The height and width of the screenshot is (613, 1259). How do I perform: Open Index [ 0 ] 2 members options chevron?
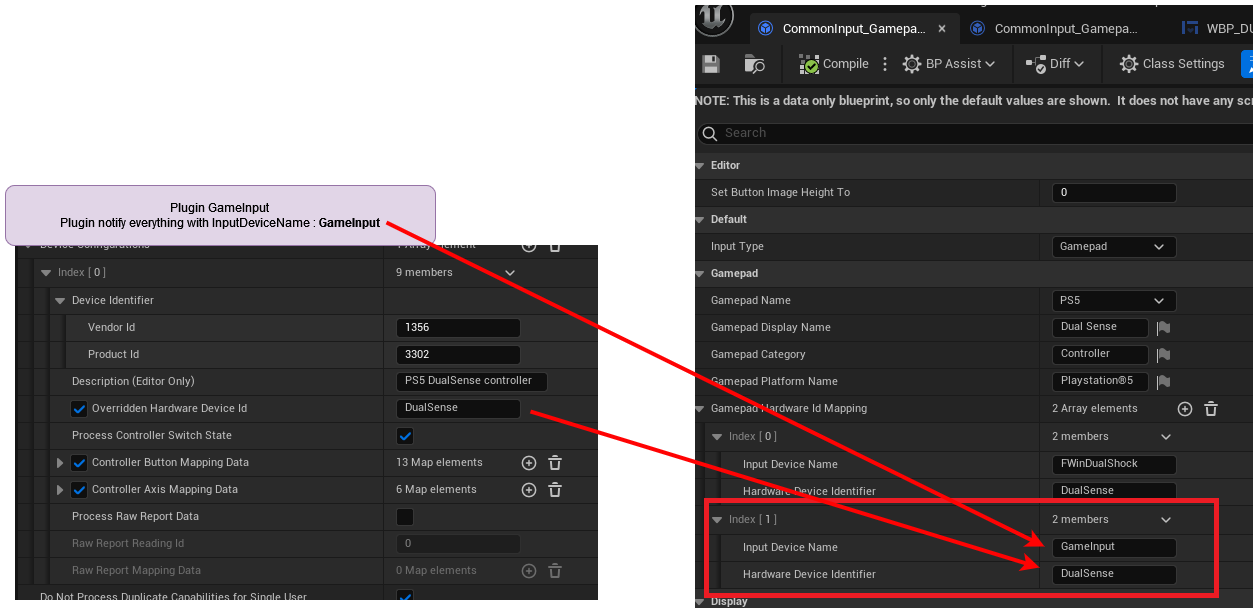[x=1166, y=437]
